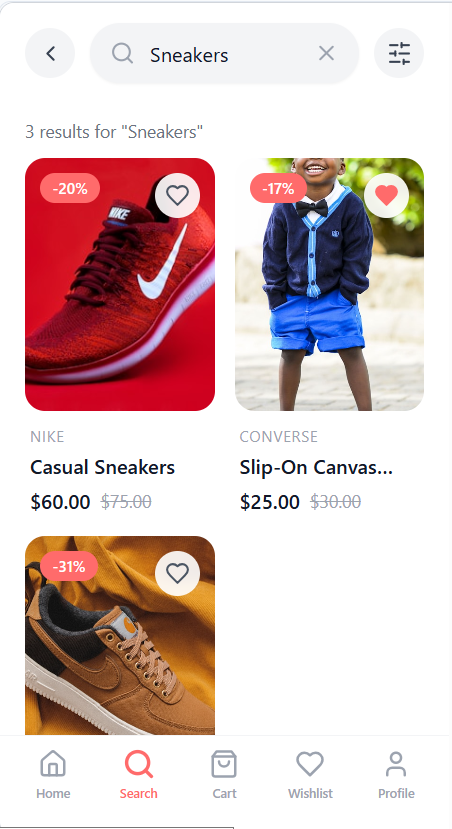Go to the Wishlist tab

click(310, 775)
